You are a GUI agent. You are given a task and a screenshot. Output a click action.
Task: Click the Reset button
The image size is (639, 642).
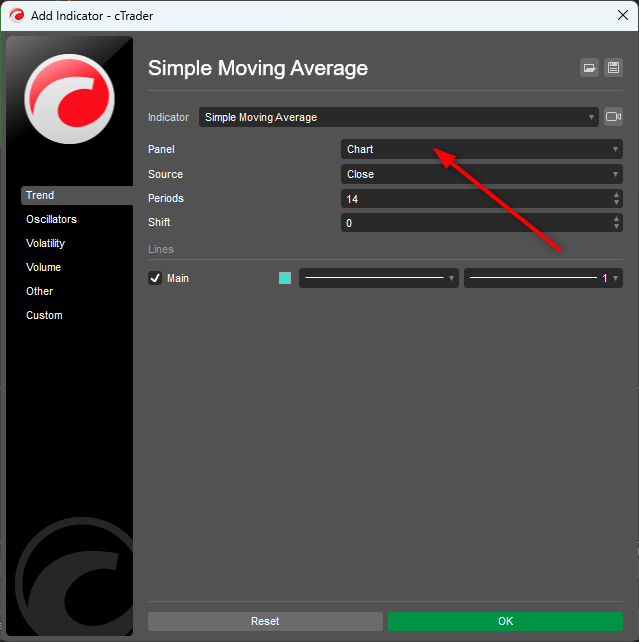click(265, 621)
